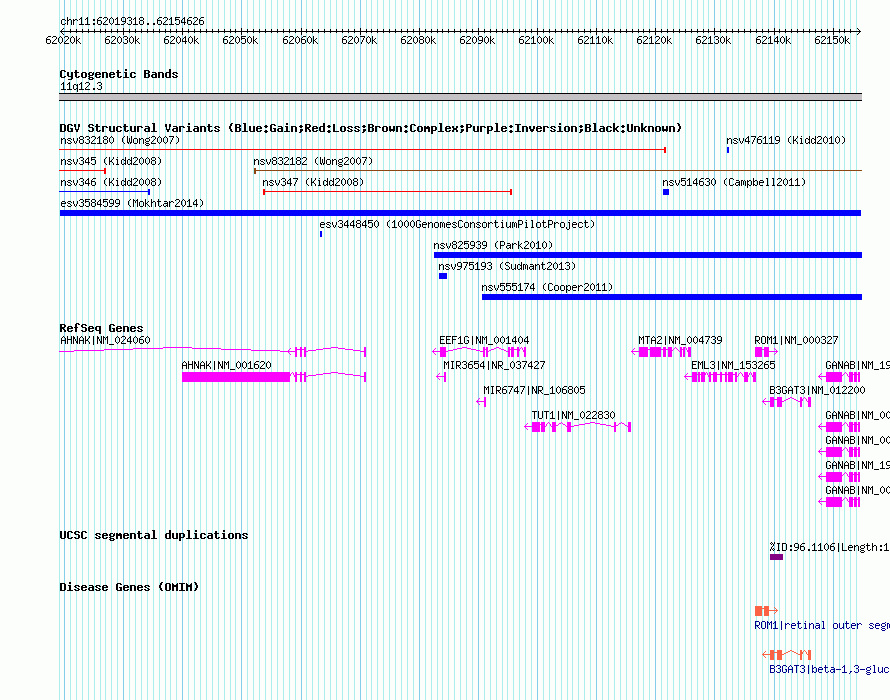
Task: Select the Disease Genes (OMIM) track title
Action: click(129, 587)
